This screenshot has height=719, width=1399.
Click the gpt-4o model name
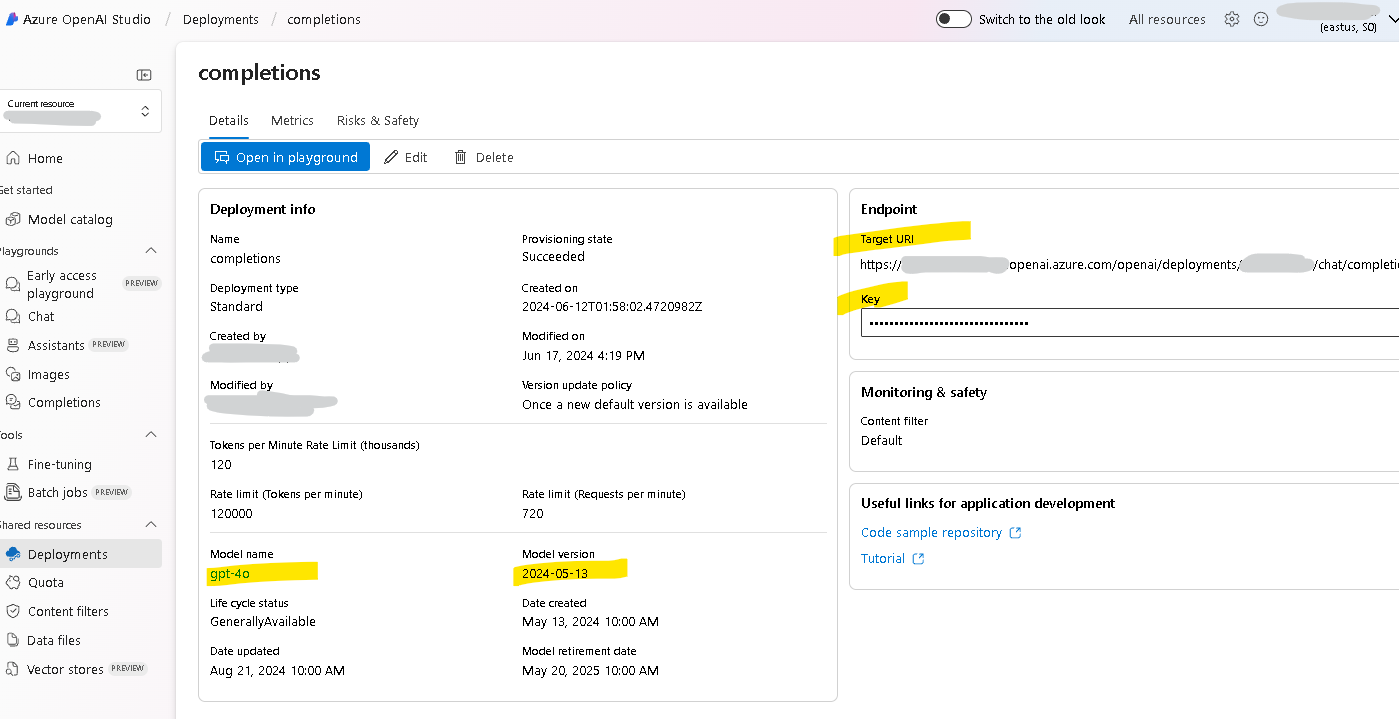tap(230, 573)
